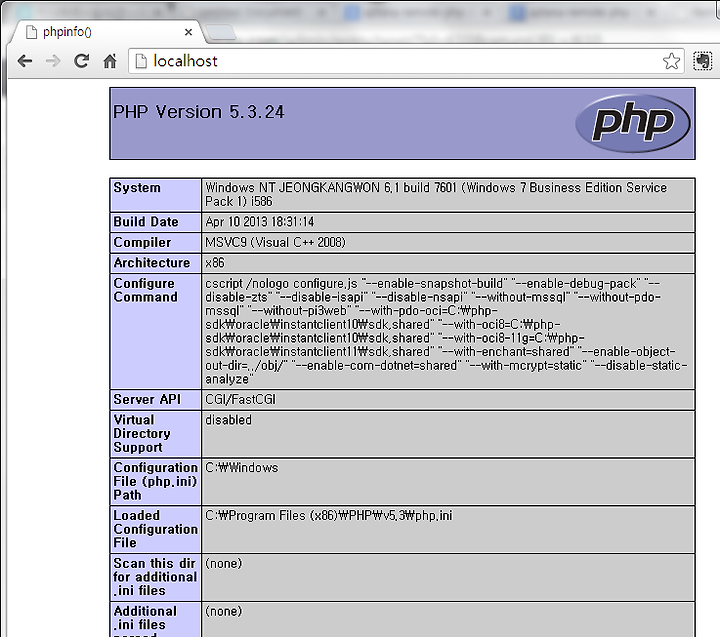Click the Server API label
The image size is (720, 637).
point(147,400)
